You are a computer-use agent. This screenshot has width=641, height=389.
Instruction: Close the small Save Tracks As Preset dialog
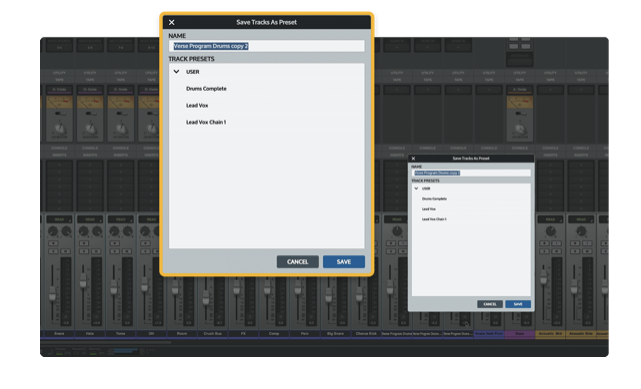tap(413, 159)
